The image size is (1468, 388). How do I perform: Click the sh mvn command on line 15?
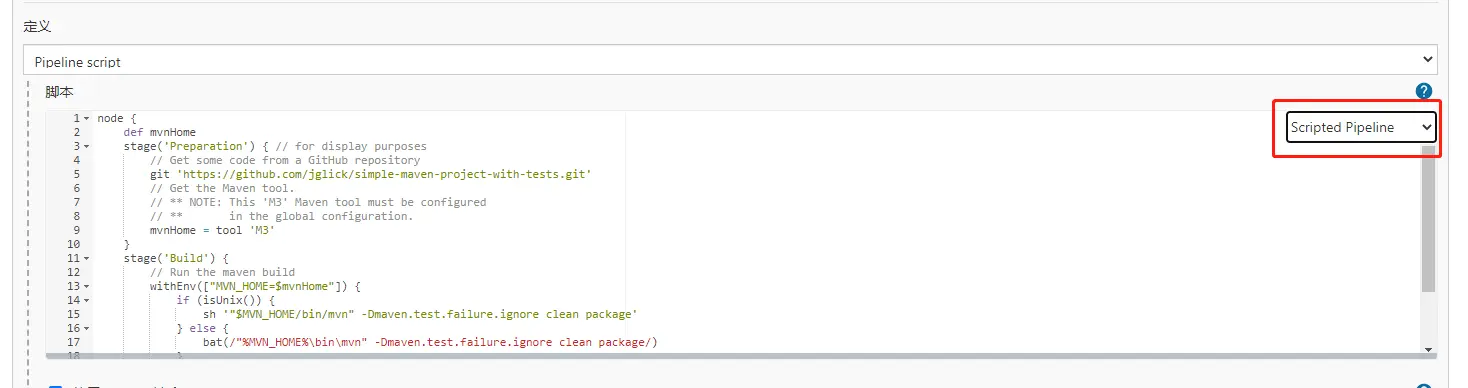click(x=420, y=314)
